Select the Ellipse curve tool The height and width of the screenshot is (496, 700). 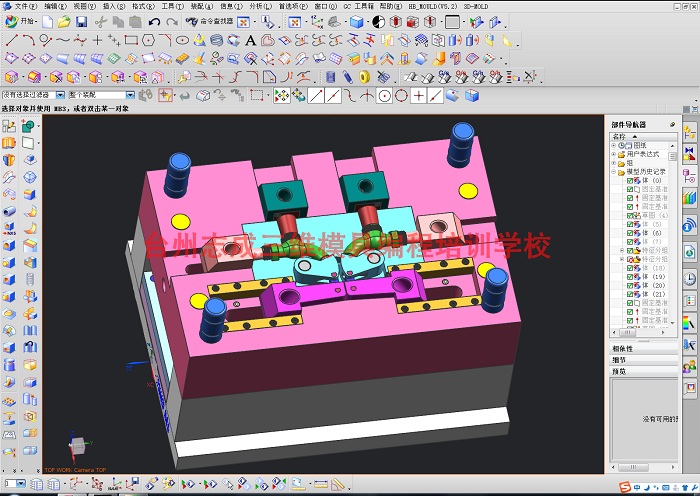pyautogui.click(x=182, y=41)
